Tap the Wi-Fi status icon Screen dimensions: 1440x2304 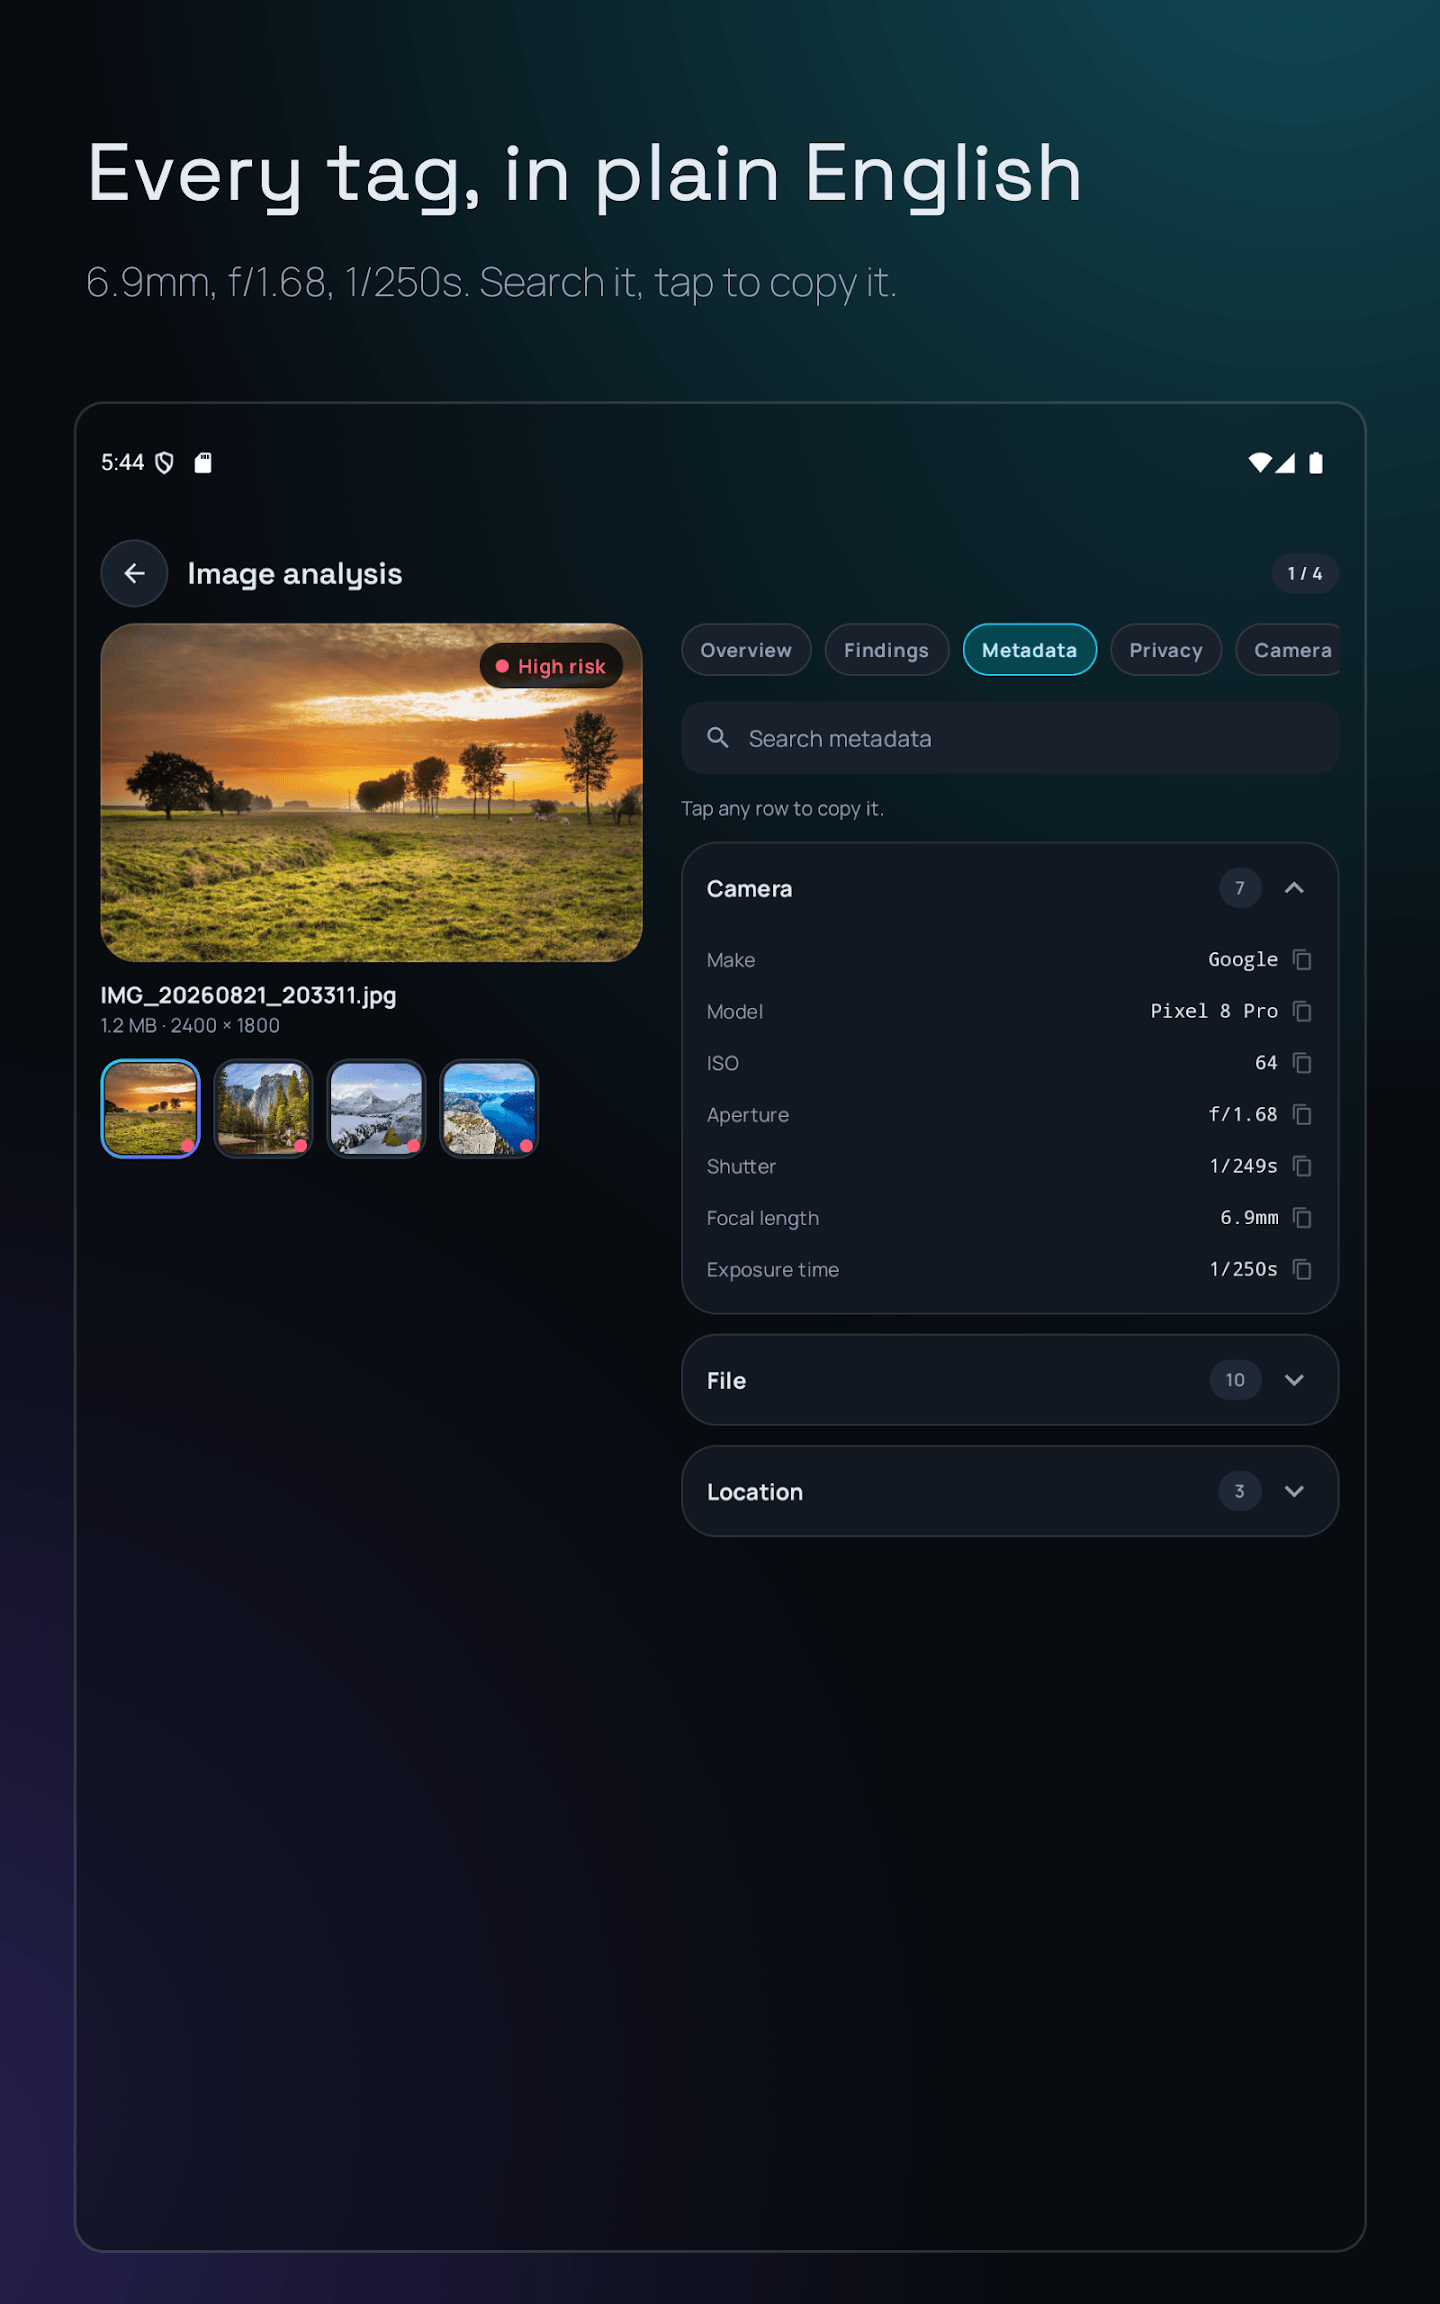1259,462
